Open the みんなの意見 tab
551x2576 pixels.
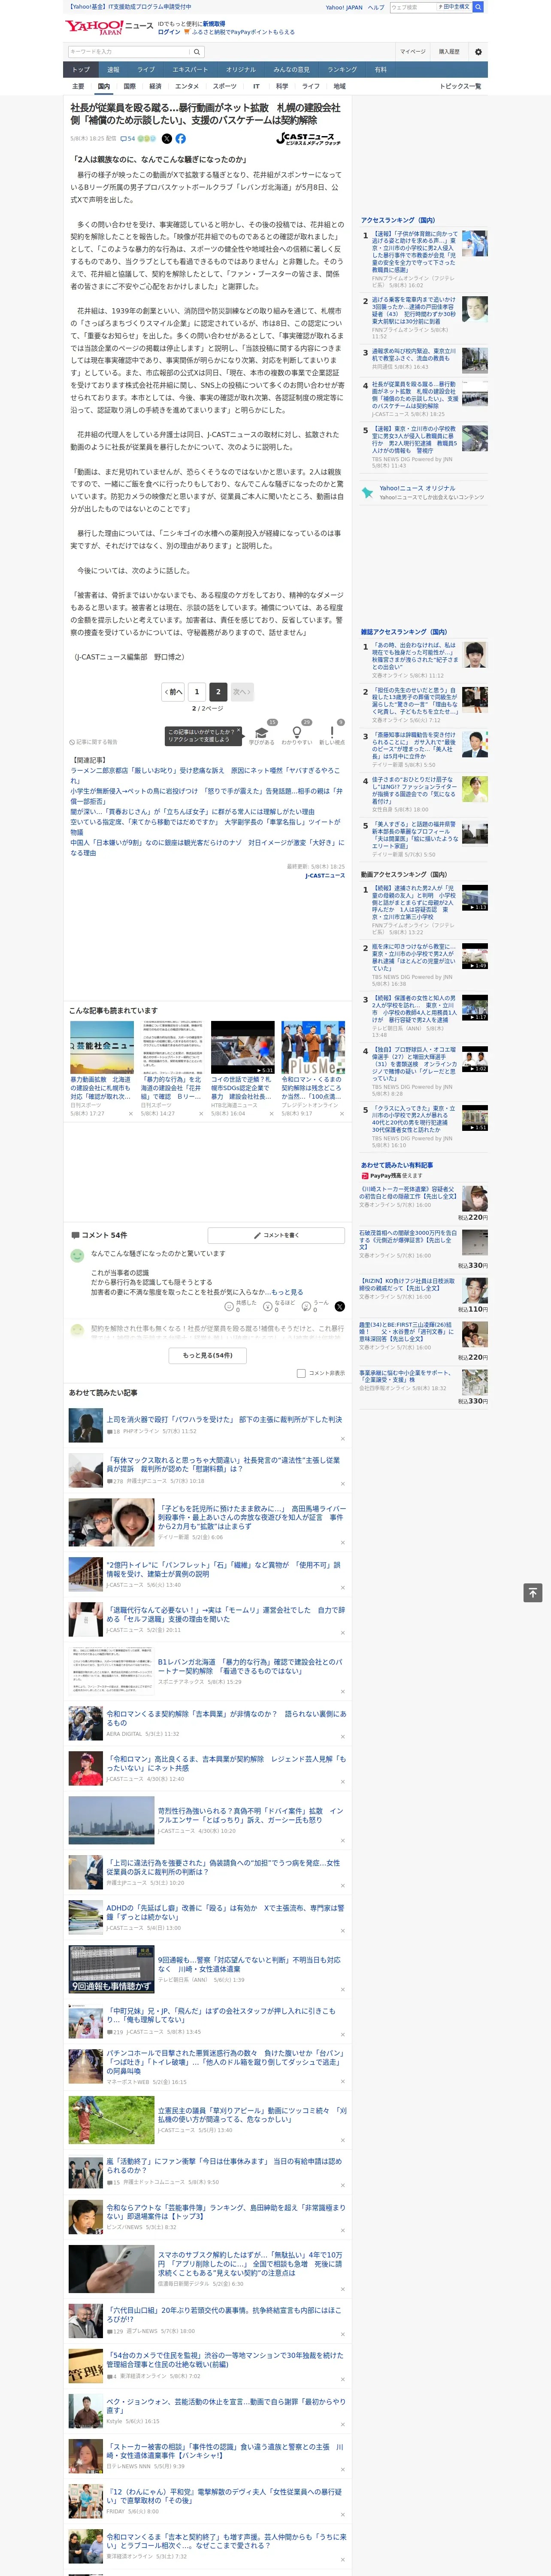pyautogui.click(x=291, y=70)
